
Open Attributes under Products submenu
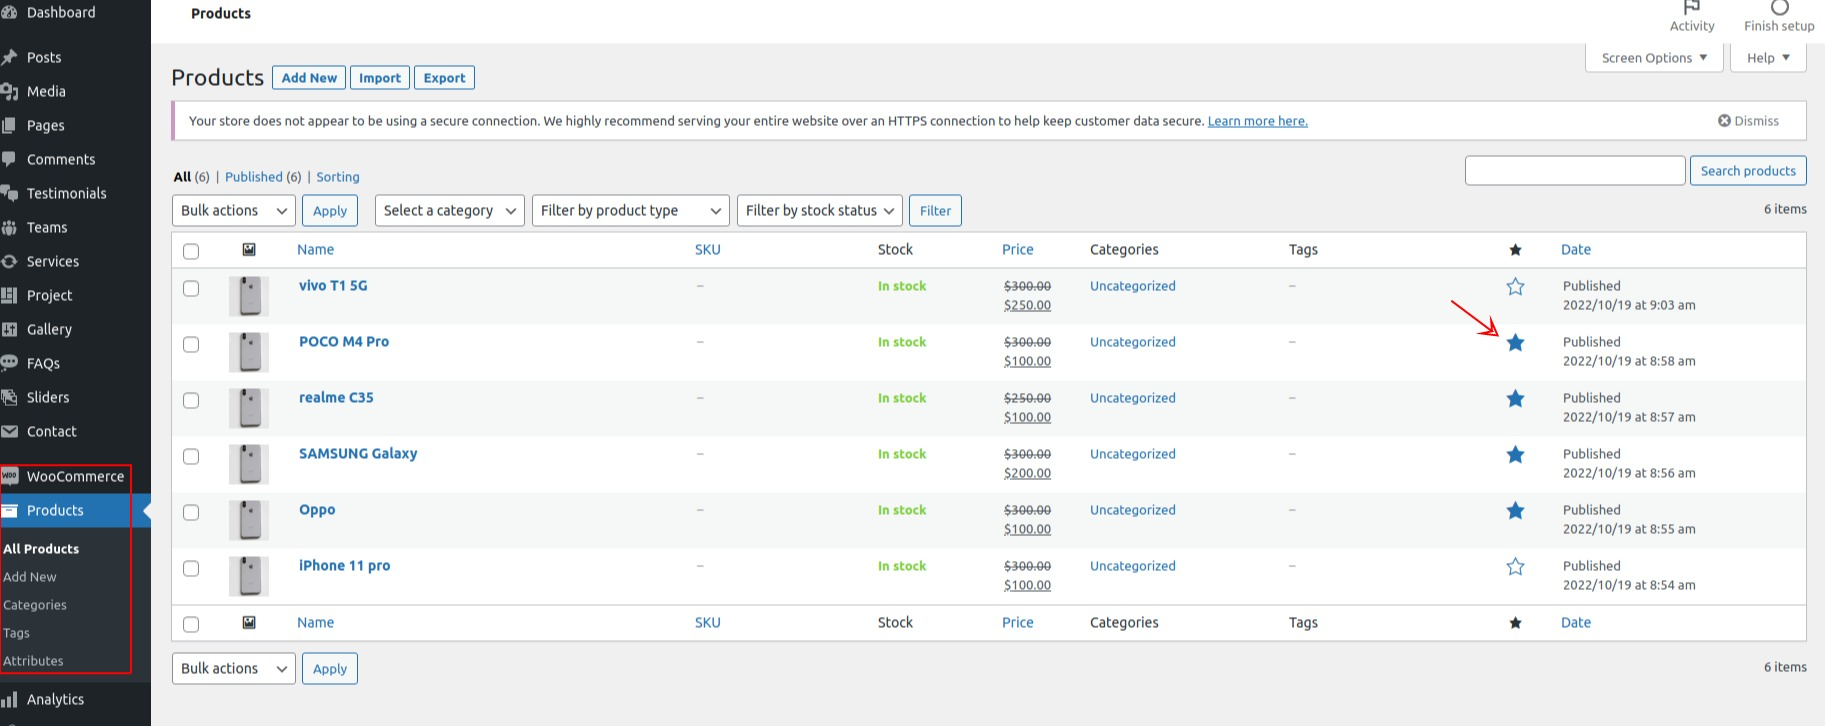click(33, 661)
